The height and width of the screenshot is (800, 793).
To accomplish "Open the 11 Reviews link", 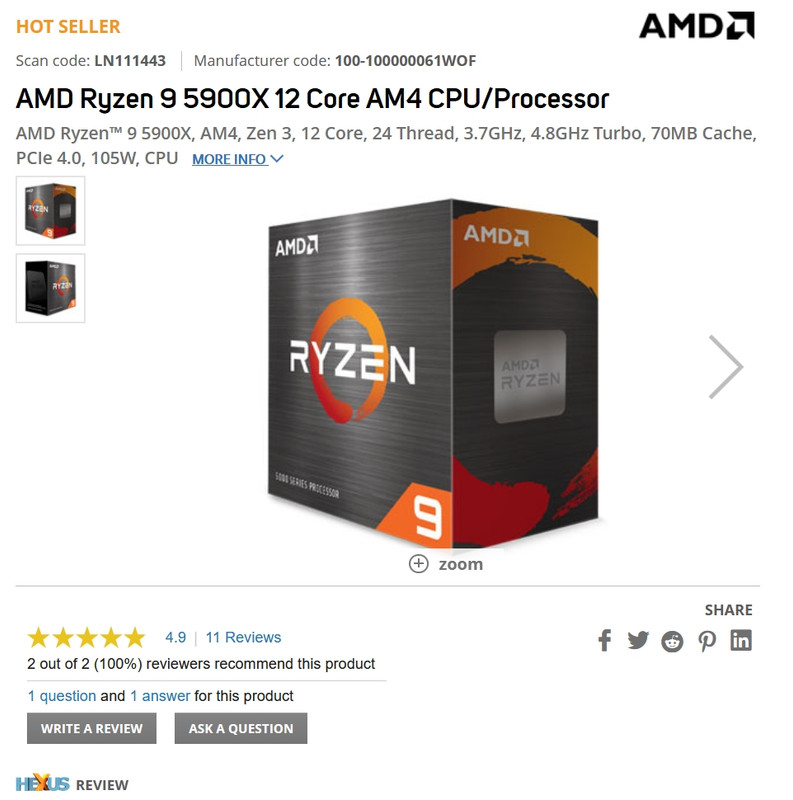I will (x=243, y=637).
